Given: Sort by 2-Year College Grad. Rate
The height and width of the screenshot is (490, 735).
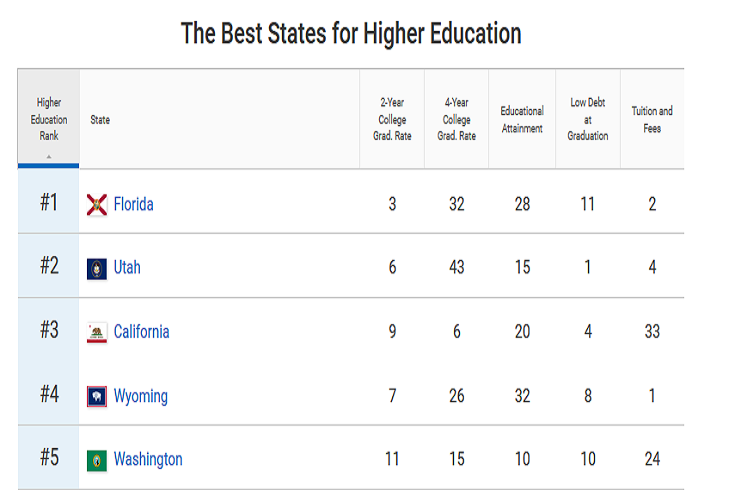Looking at the screenshot, I should coord(392,119).
